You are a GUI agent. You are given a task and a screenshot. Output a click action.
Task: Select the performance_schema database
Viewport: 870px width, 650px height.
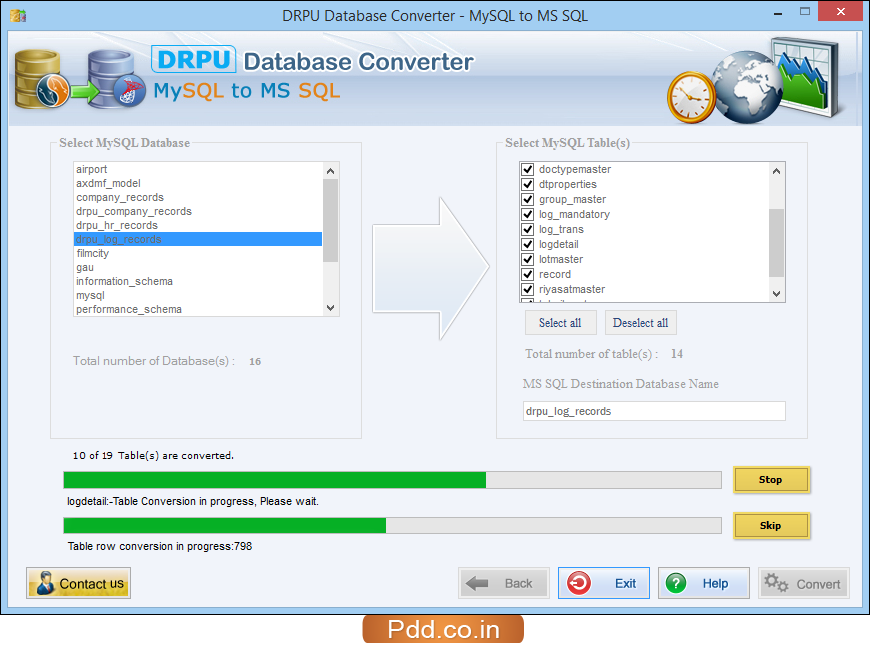pyautogui.click(x=198, y=309)
